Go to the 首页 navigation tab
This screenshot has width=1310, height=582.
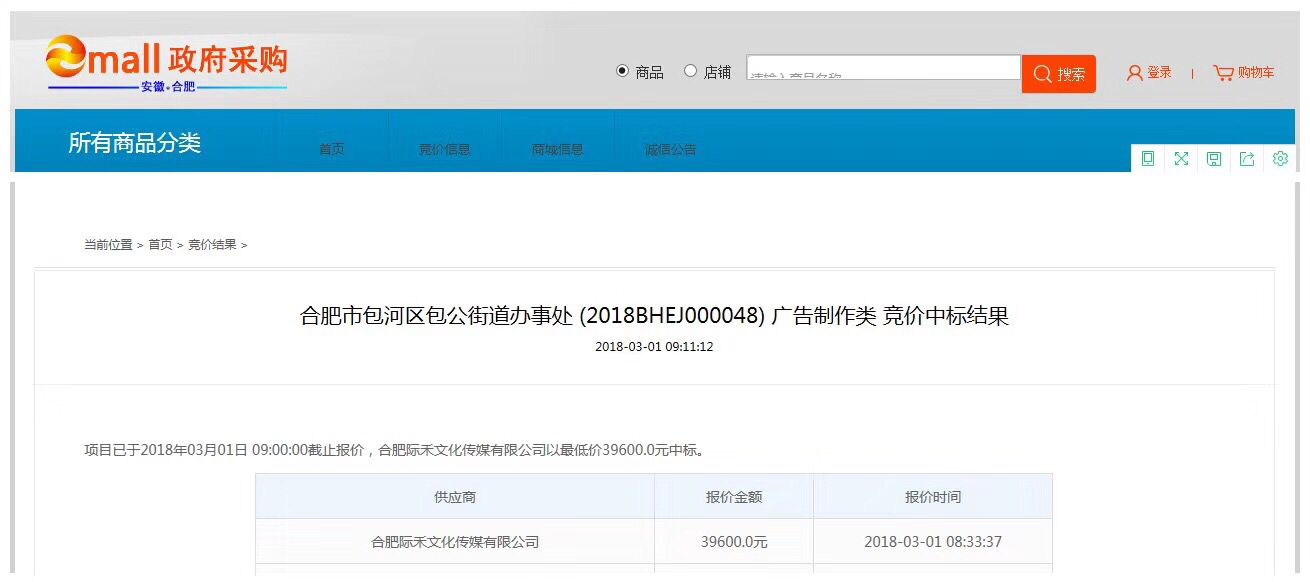[332, 149]
